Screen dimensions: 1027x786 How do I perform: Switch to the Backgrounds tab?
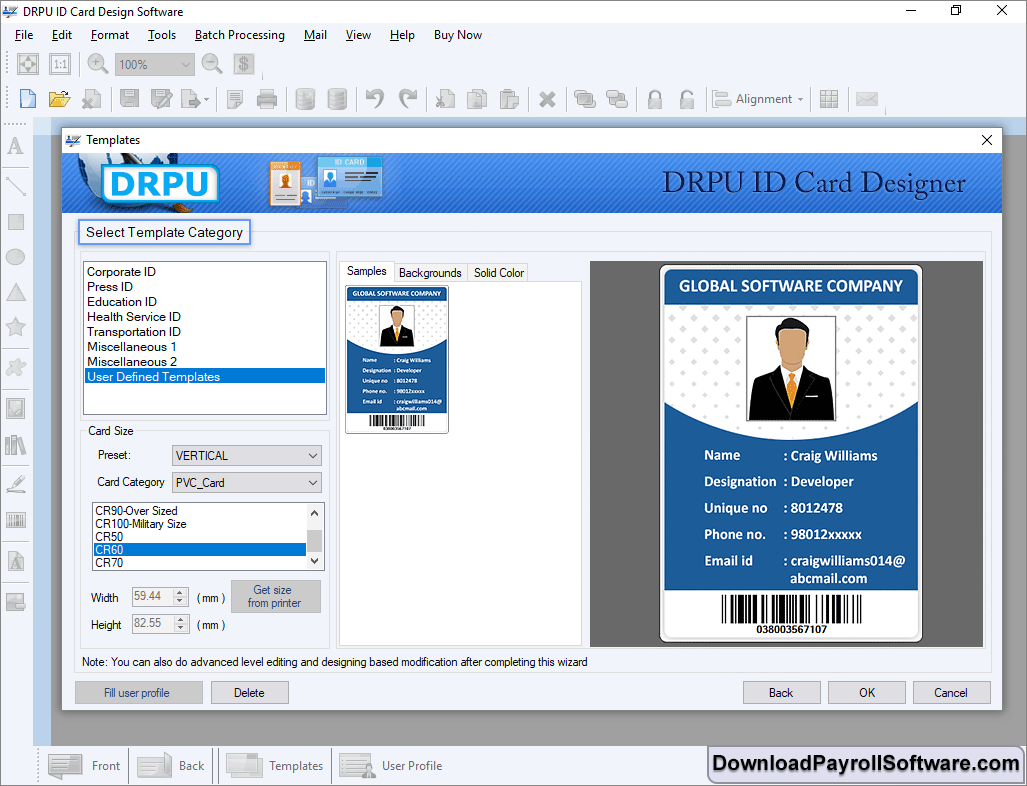[x=430, y=272]
